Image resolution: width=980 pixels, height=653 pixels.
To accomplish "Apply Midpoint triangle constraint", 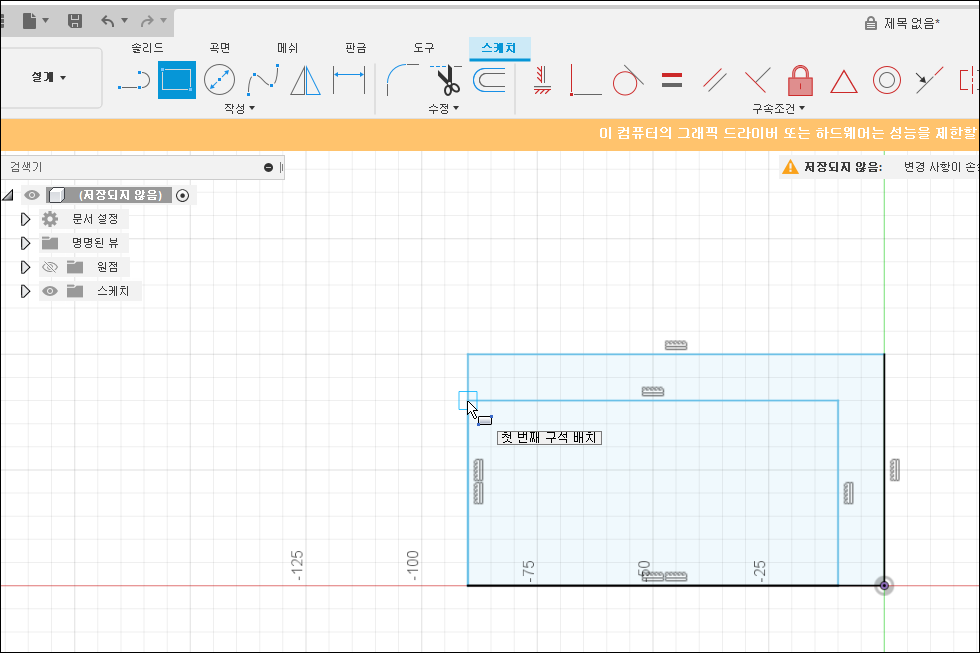I will coord(844,82).
